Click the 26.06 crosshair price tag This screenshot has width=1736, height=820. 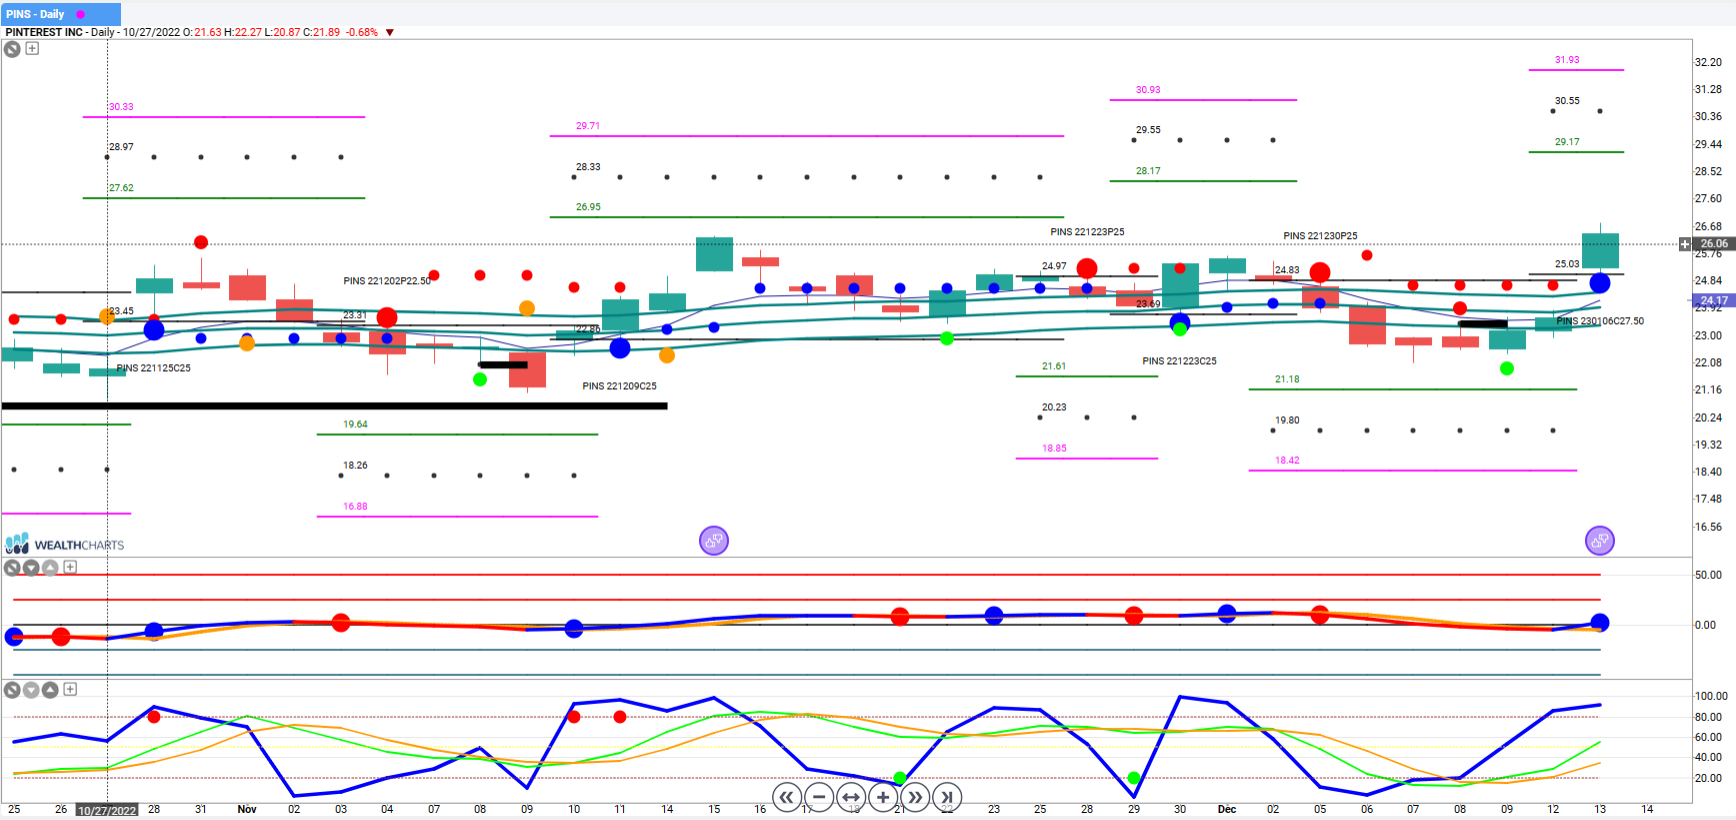(x=1714, y=244)
